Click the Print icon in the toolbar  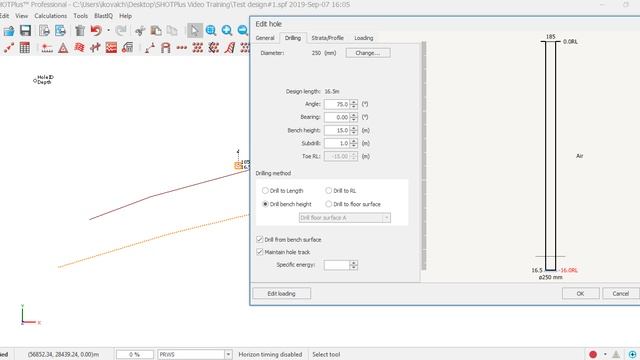[x=60, y=31]
